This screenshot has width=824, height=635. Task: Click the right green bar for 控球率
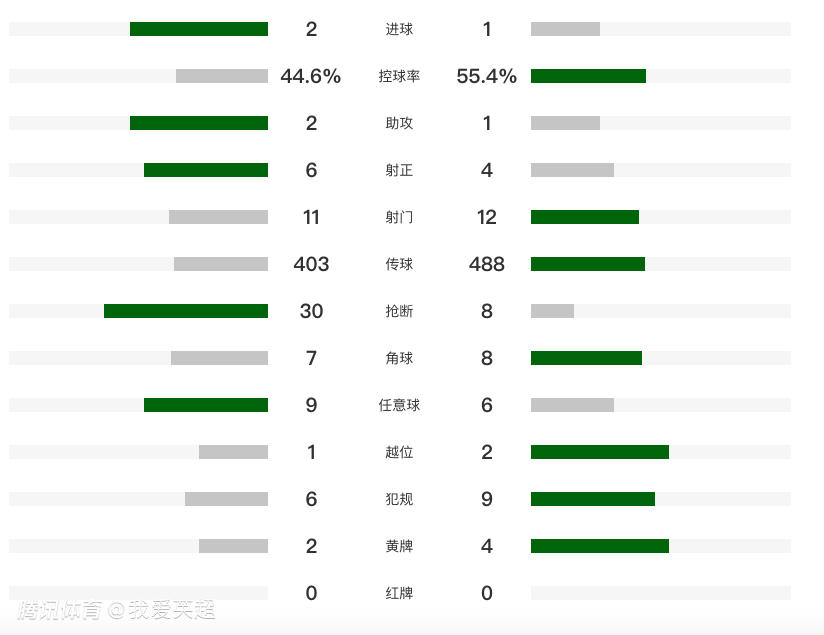[588, 76]
